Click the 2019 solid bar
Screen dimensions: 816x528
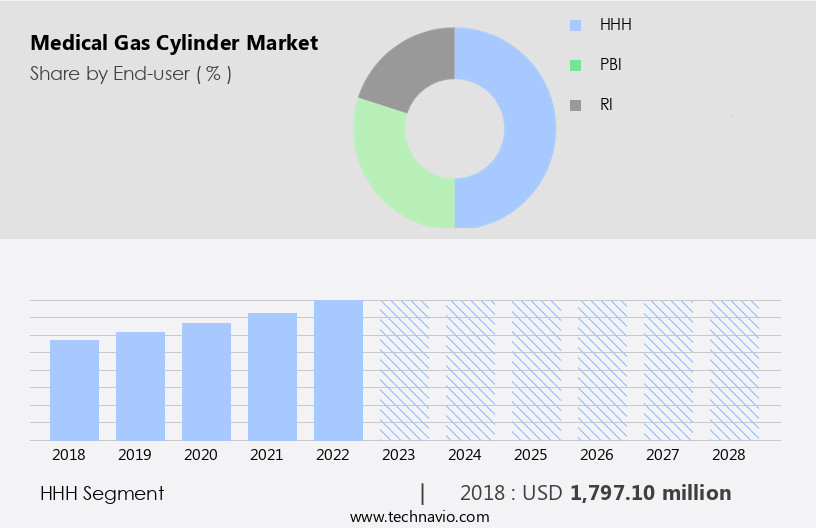pyautogui.click(x=140, y=386)
